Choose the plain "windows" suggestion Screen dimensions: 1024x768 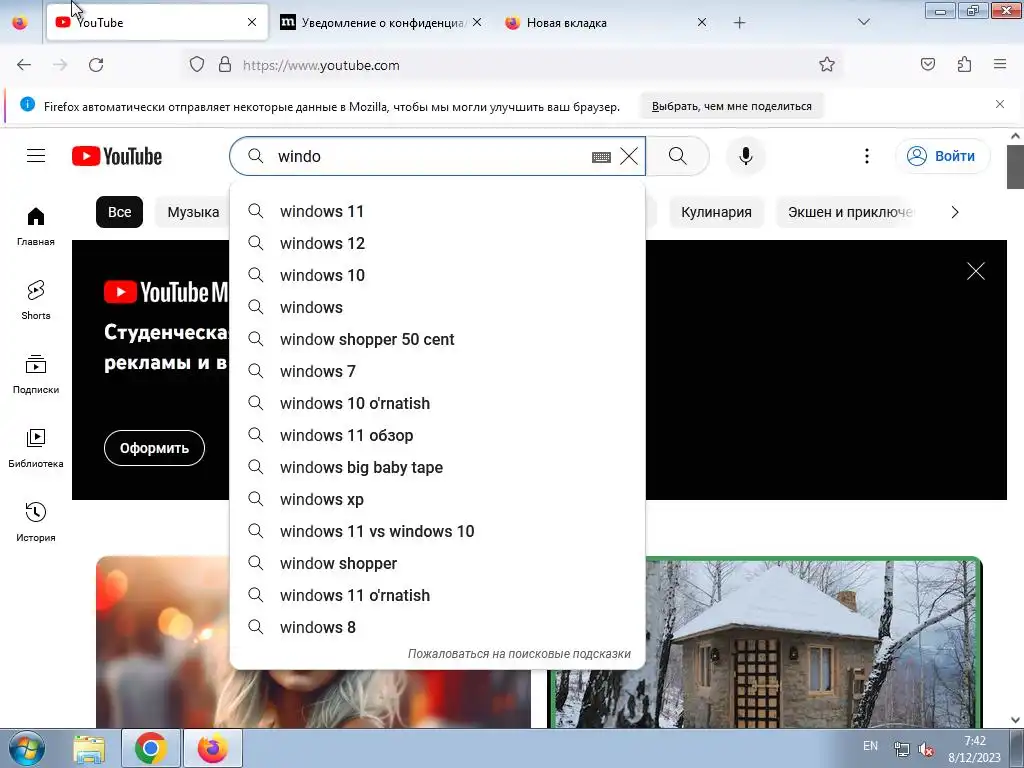438,308
